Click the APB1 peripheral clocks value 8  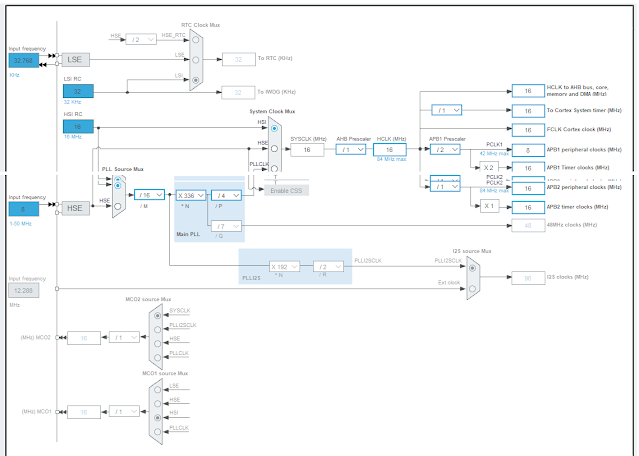pos(528,150)
